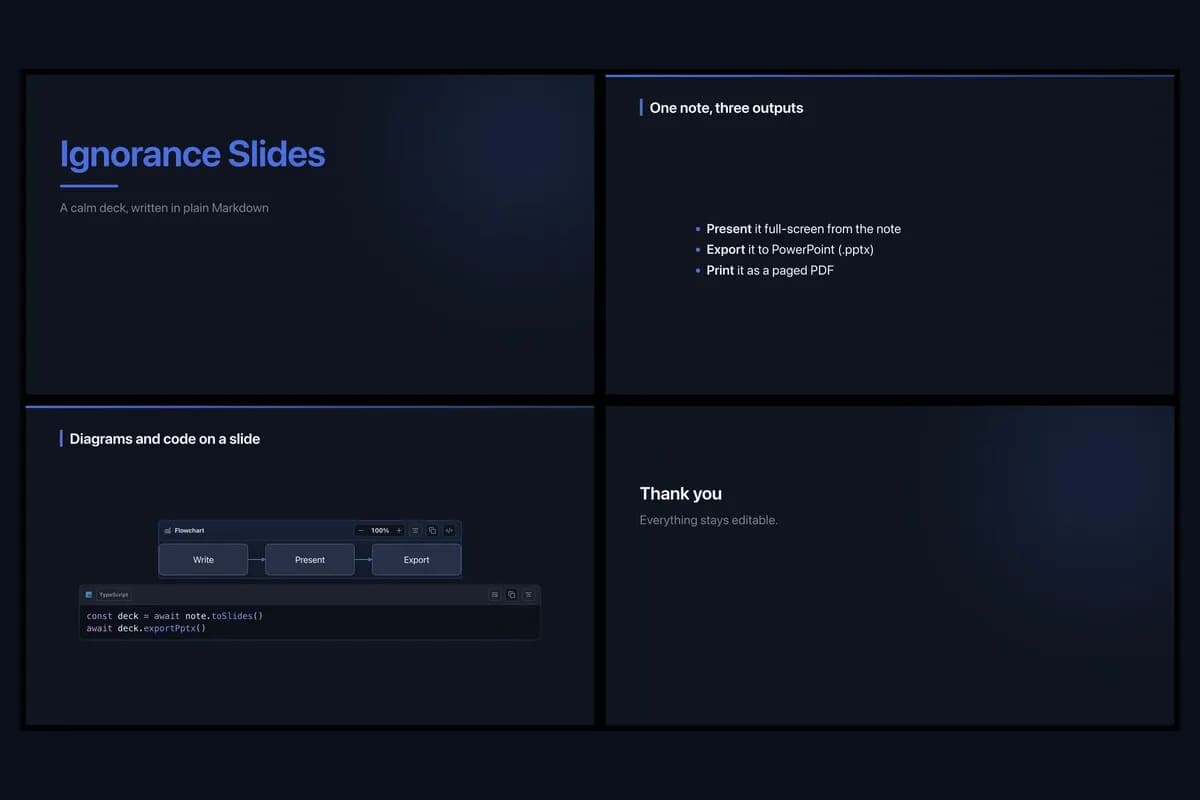The height and width of the screenshot is (800, 1200).
Task: Click the icon left of TypeScript copy
Action: (x=494, y=595)
